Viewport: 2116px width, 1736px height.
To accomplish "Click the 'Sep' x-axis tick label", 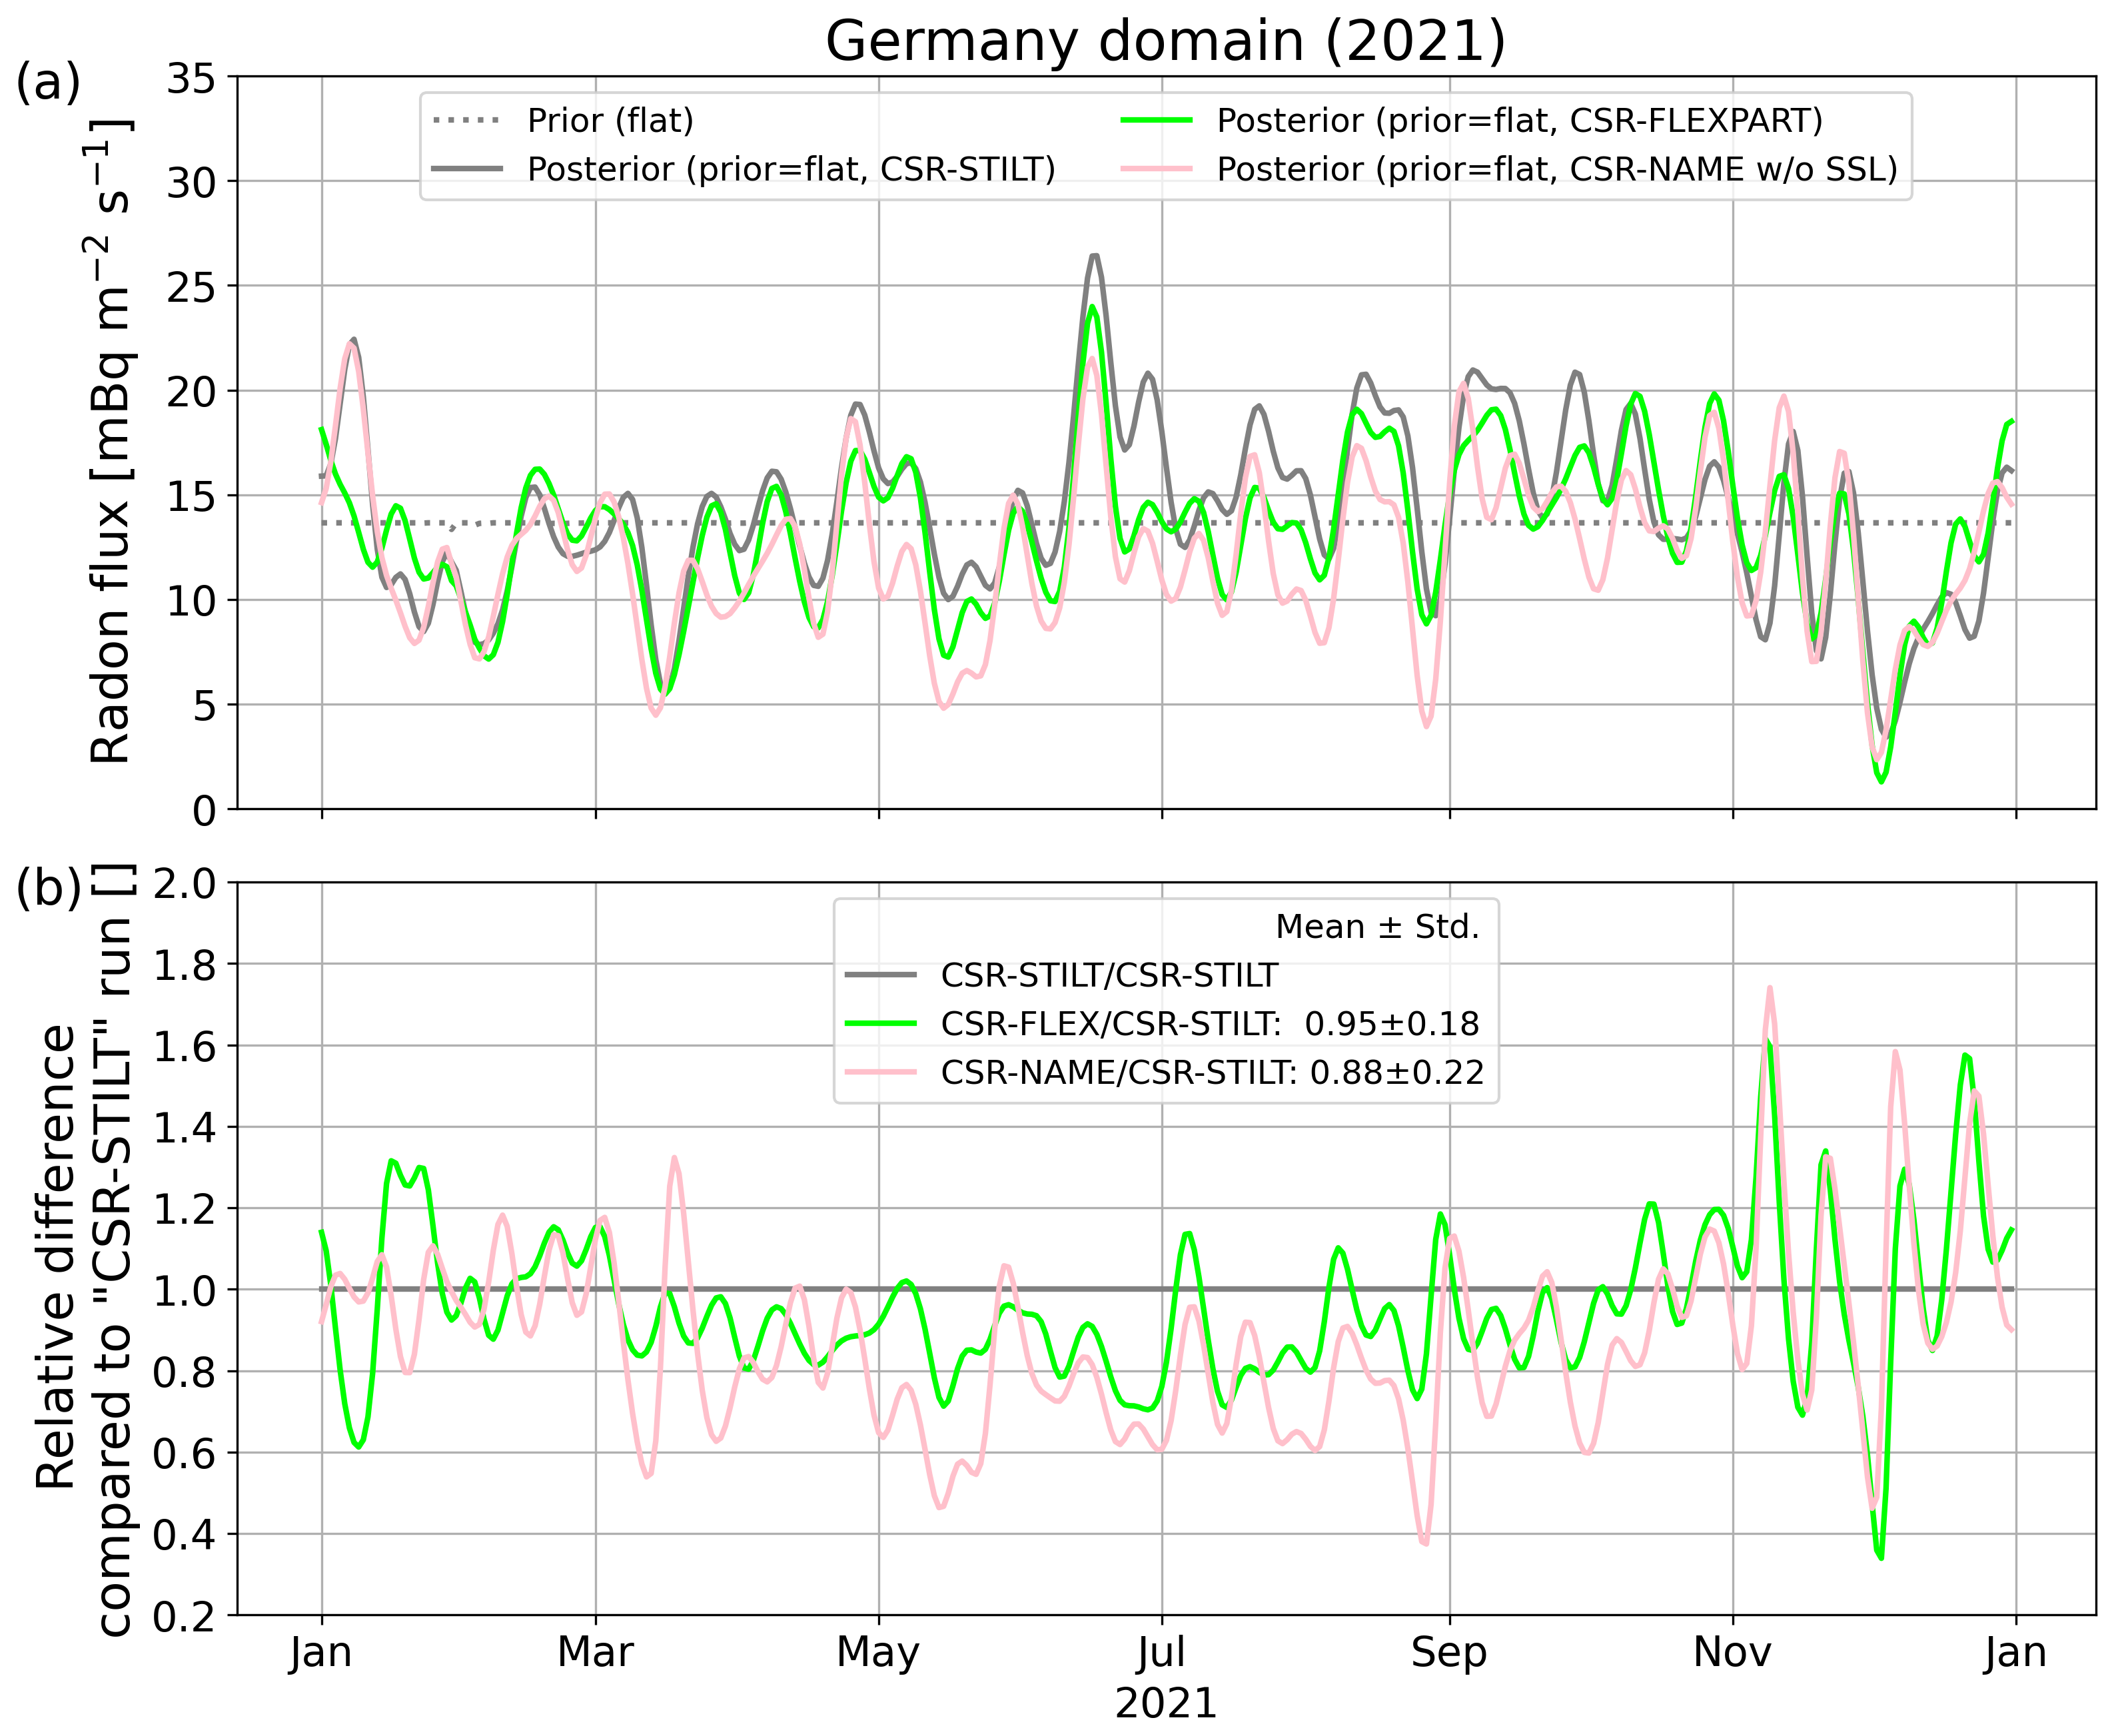I will pos(1449,1653).
